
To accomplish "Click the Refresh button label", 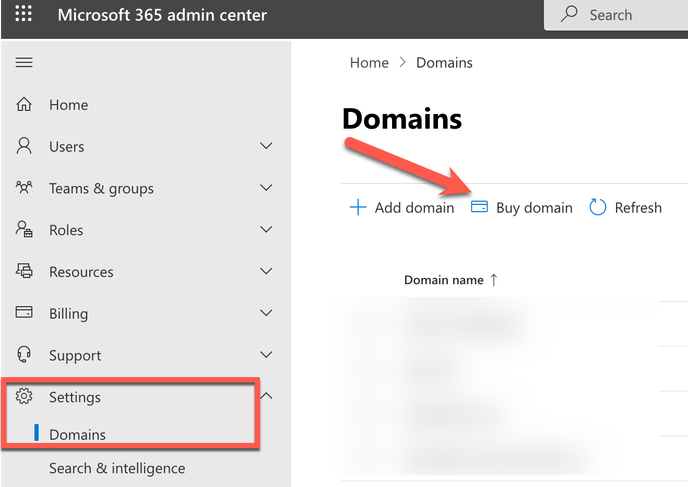I will (638, 207).
